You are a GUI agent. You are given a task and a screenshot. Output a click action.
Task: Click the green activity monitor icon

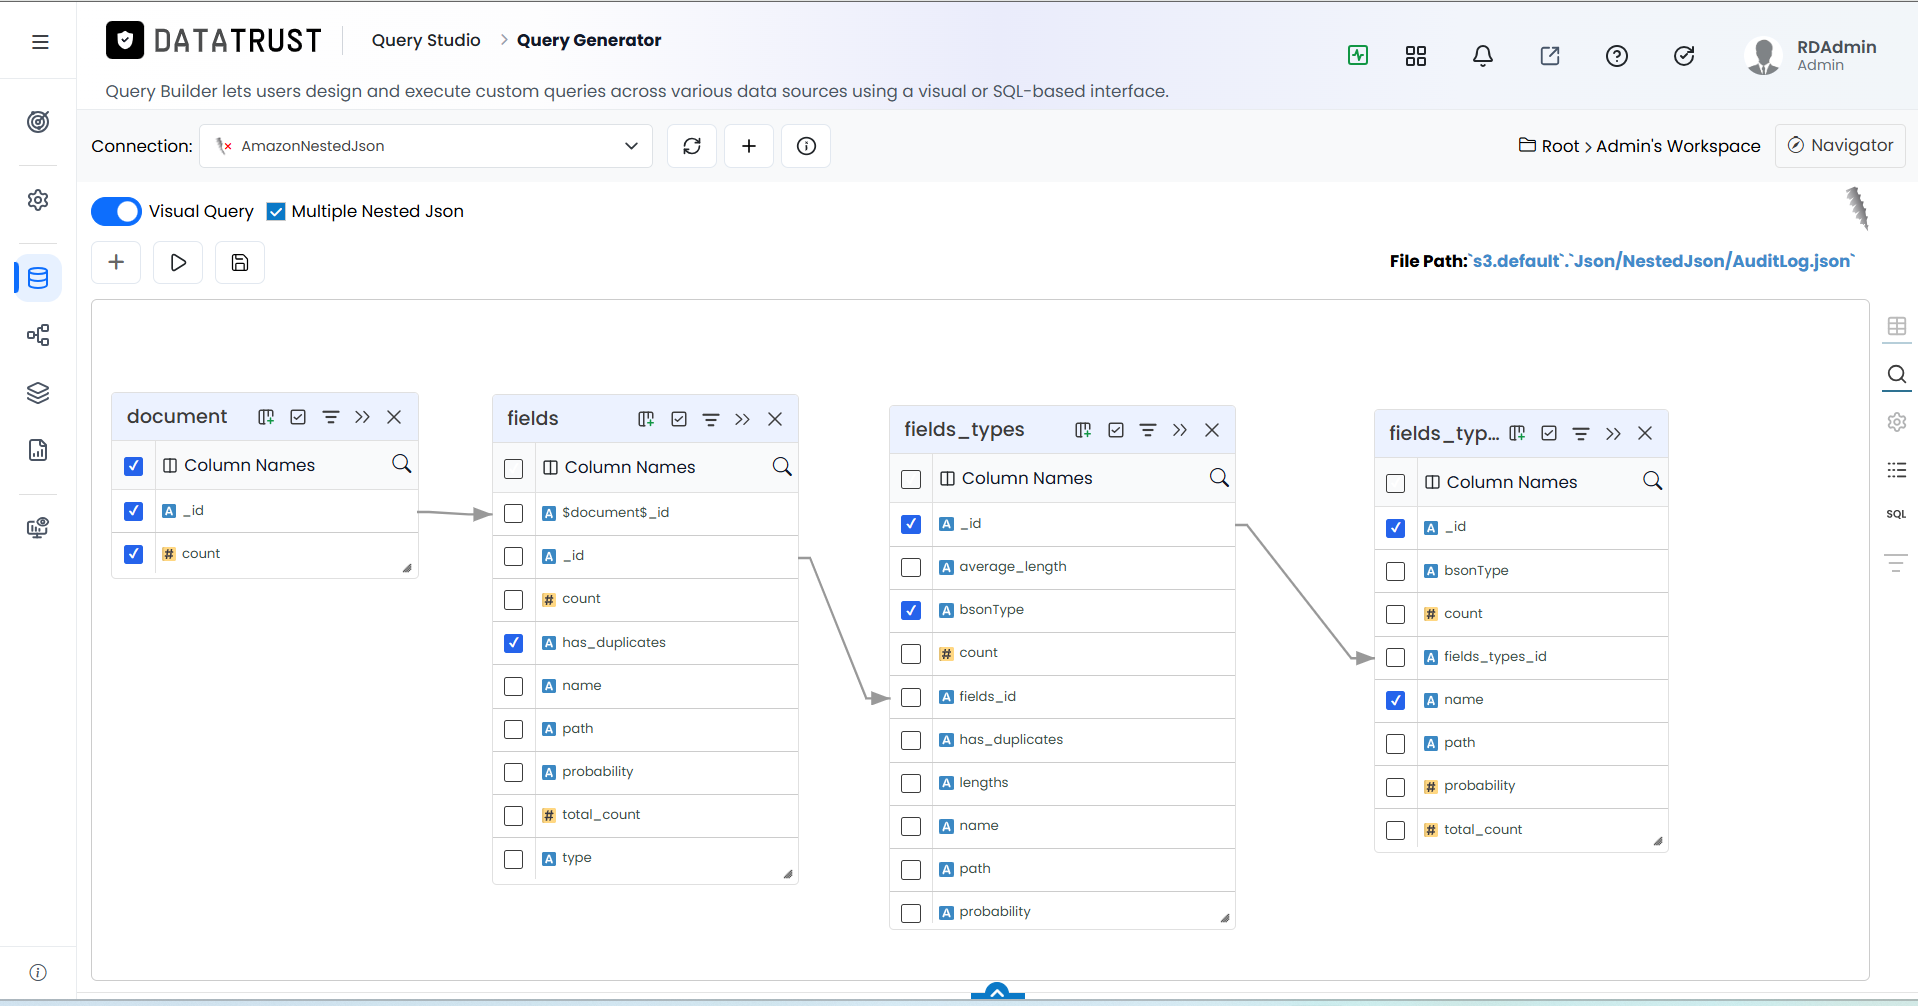[1358, 56]
